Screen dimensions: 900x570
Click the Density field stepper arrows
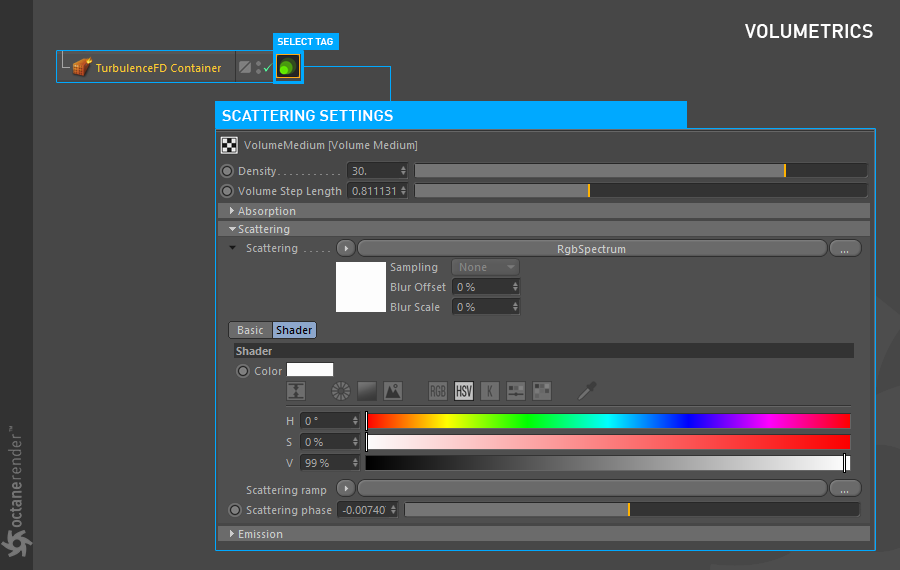click(x=404, y=171)
